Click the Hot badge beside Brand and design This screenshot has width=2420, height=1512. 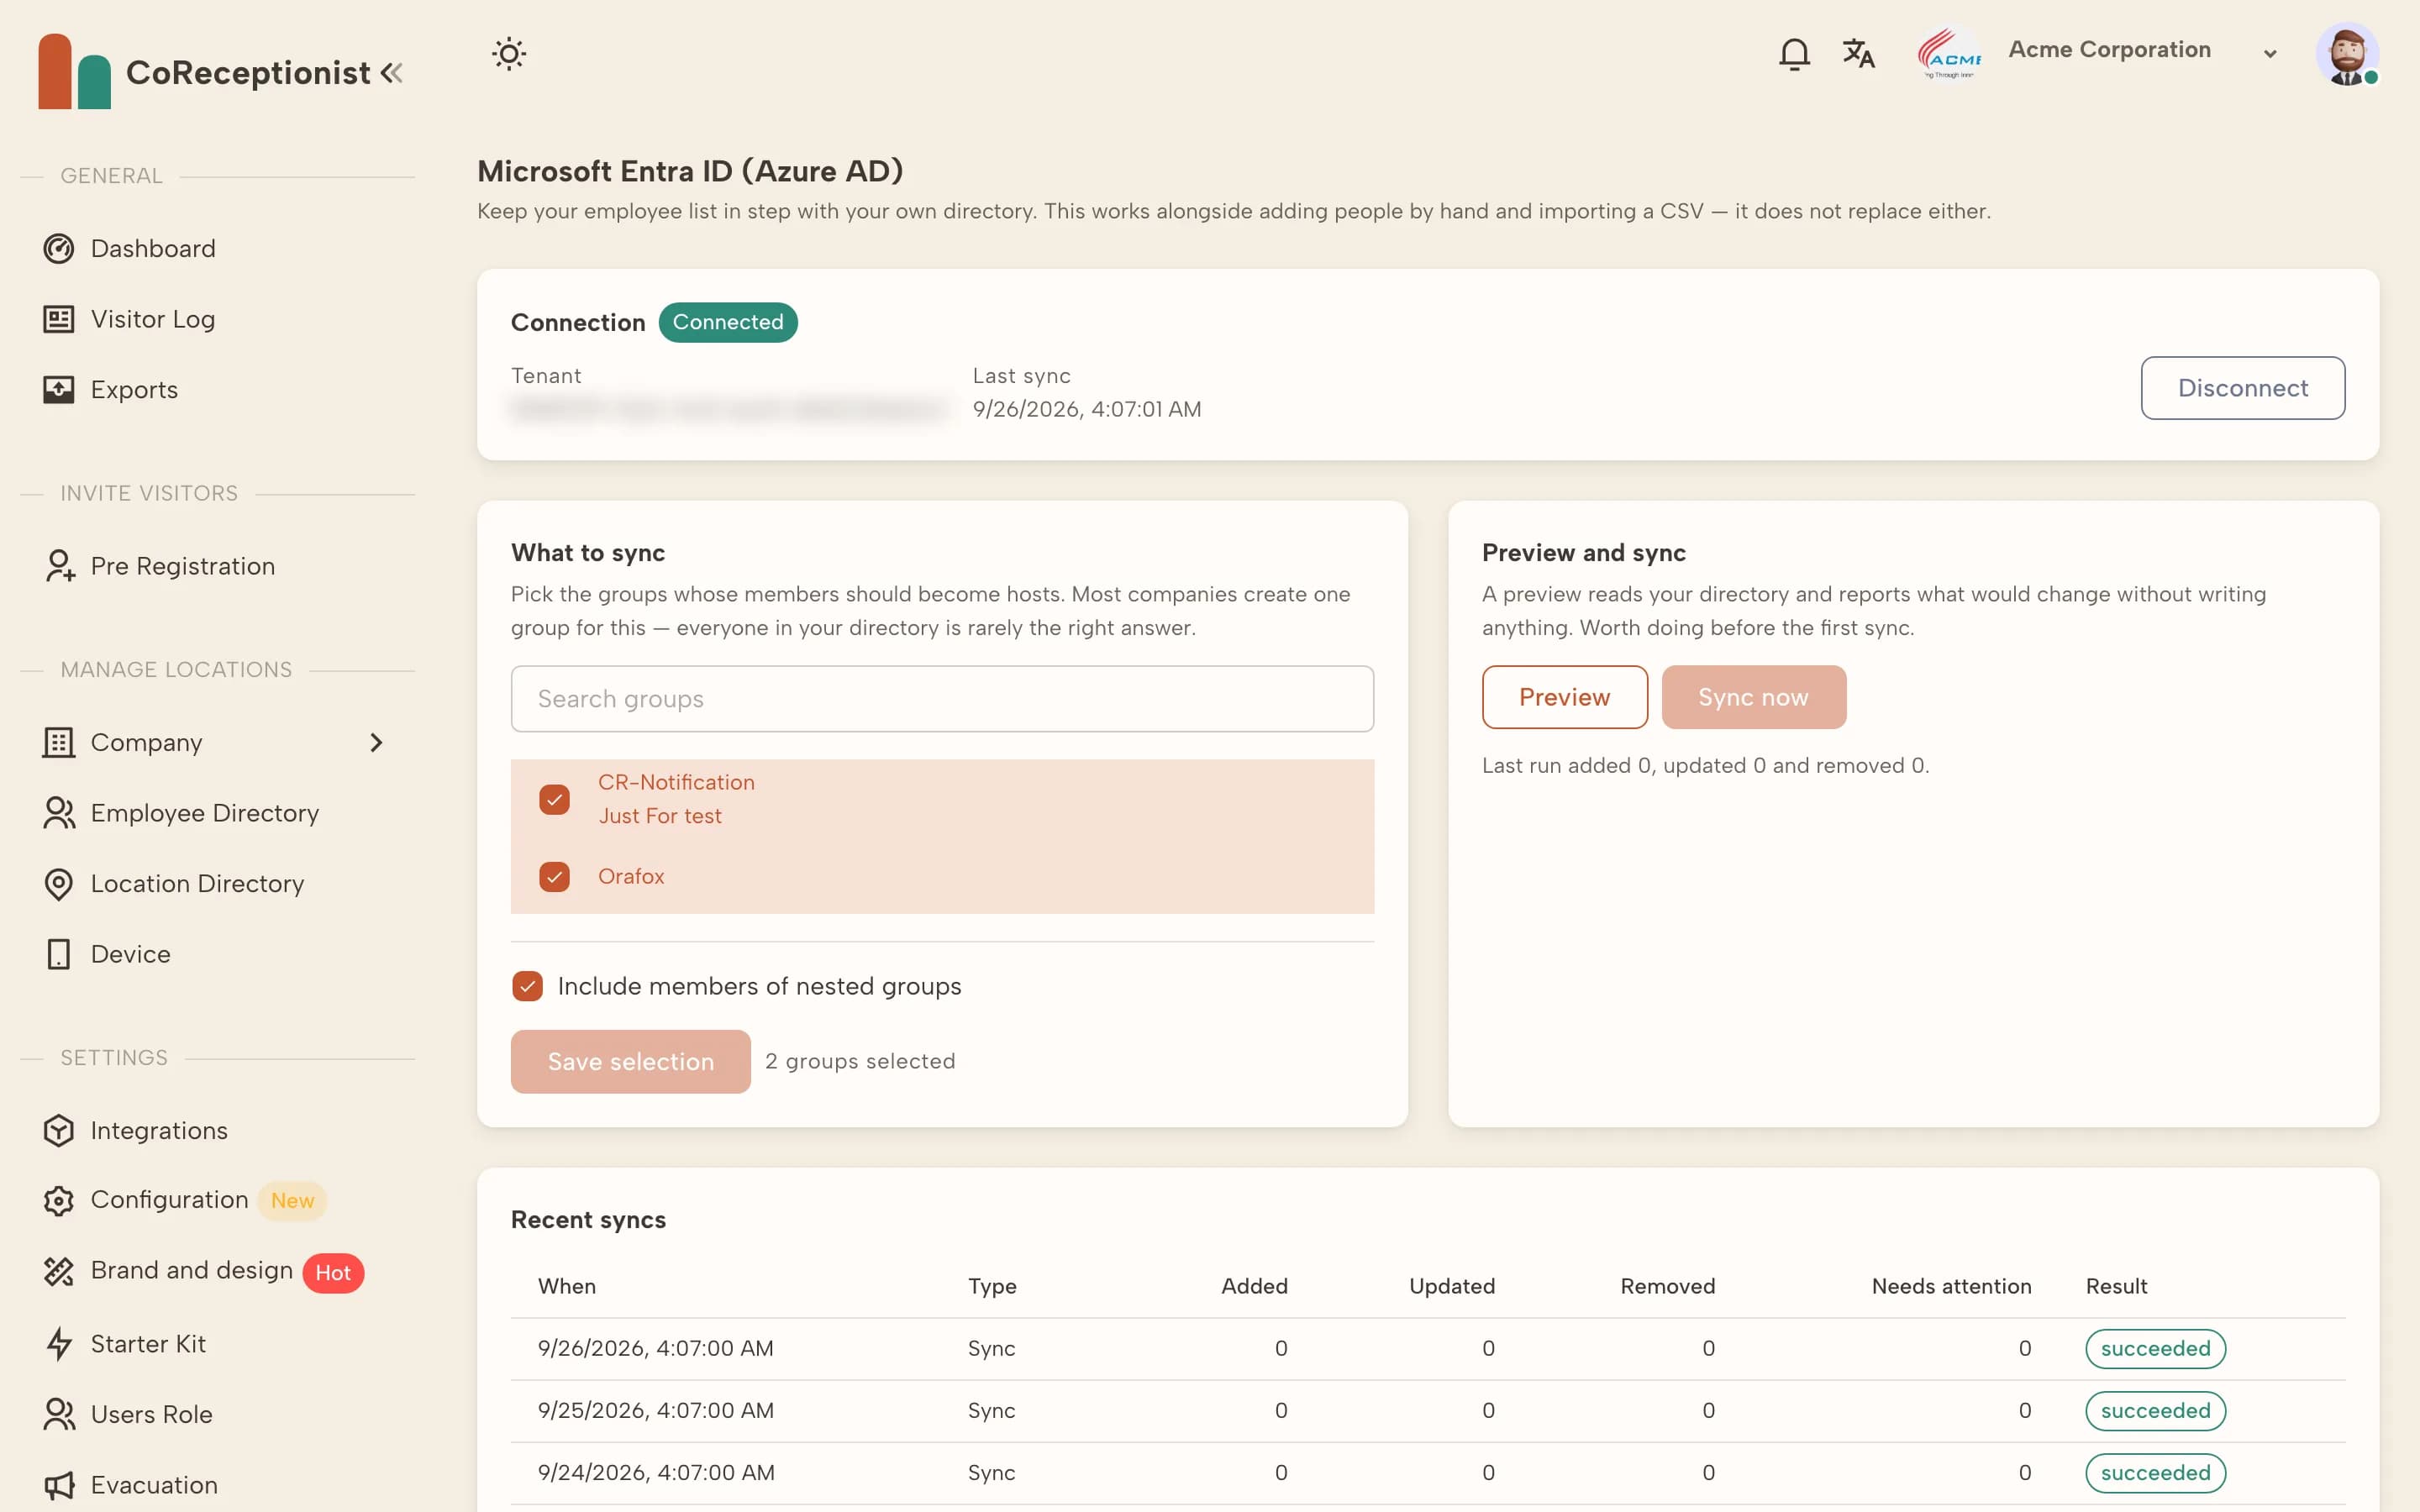pos(333,1273)
